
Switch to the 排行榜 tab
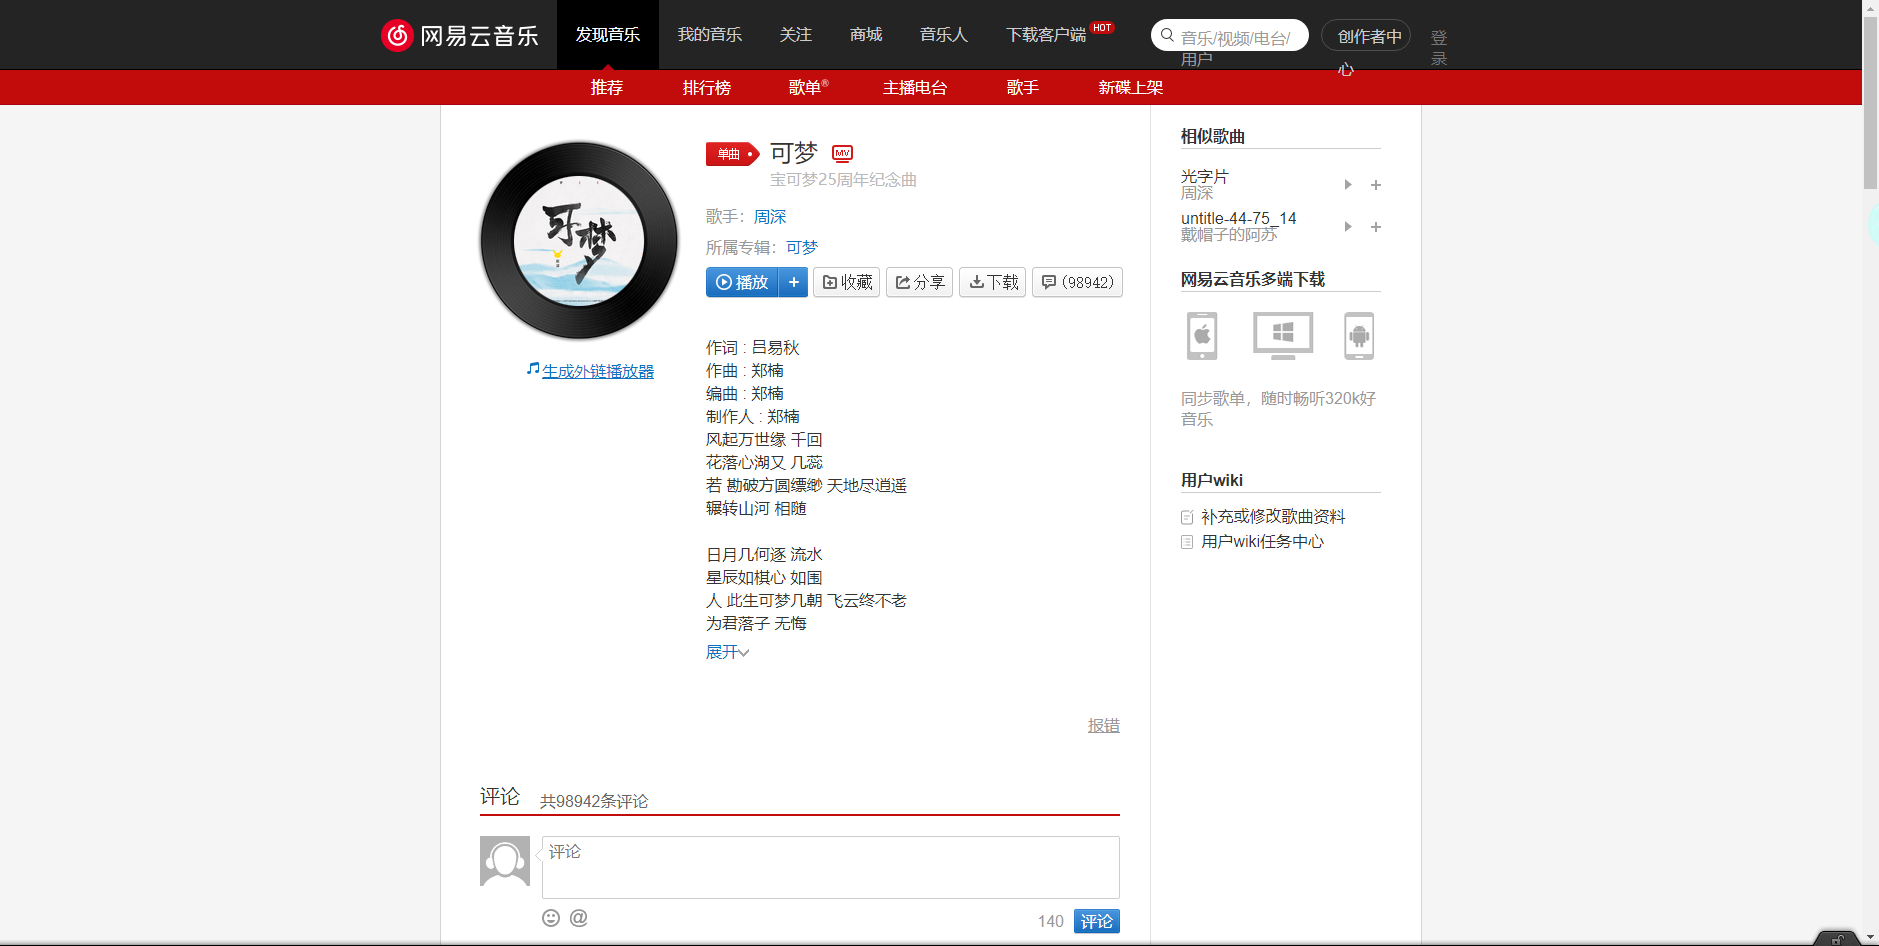(706, 88)
